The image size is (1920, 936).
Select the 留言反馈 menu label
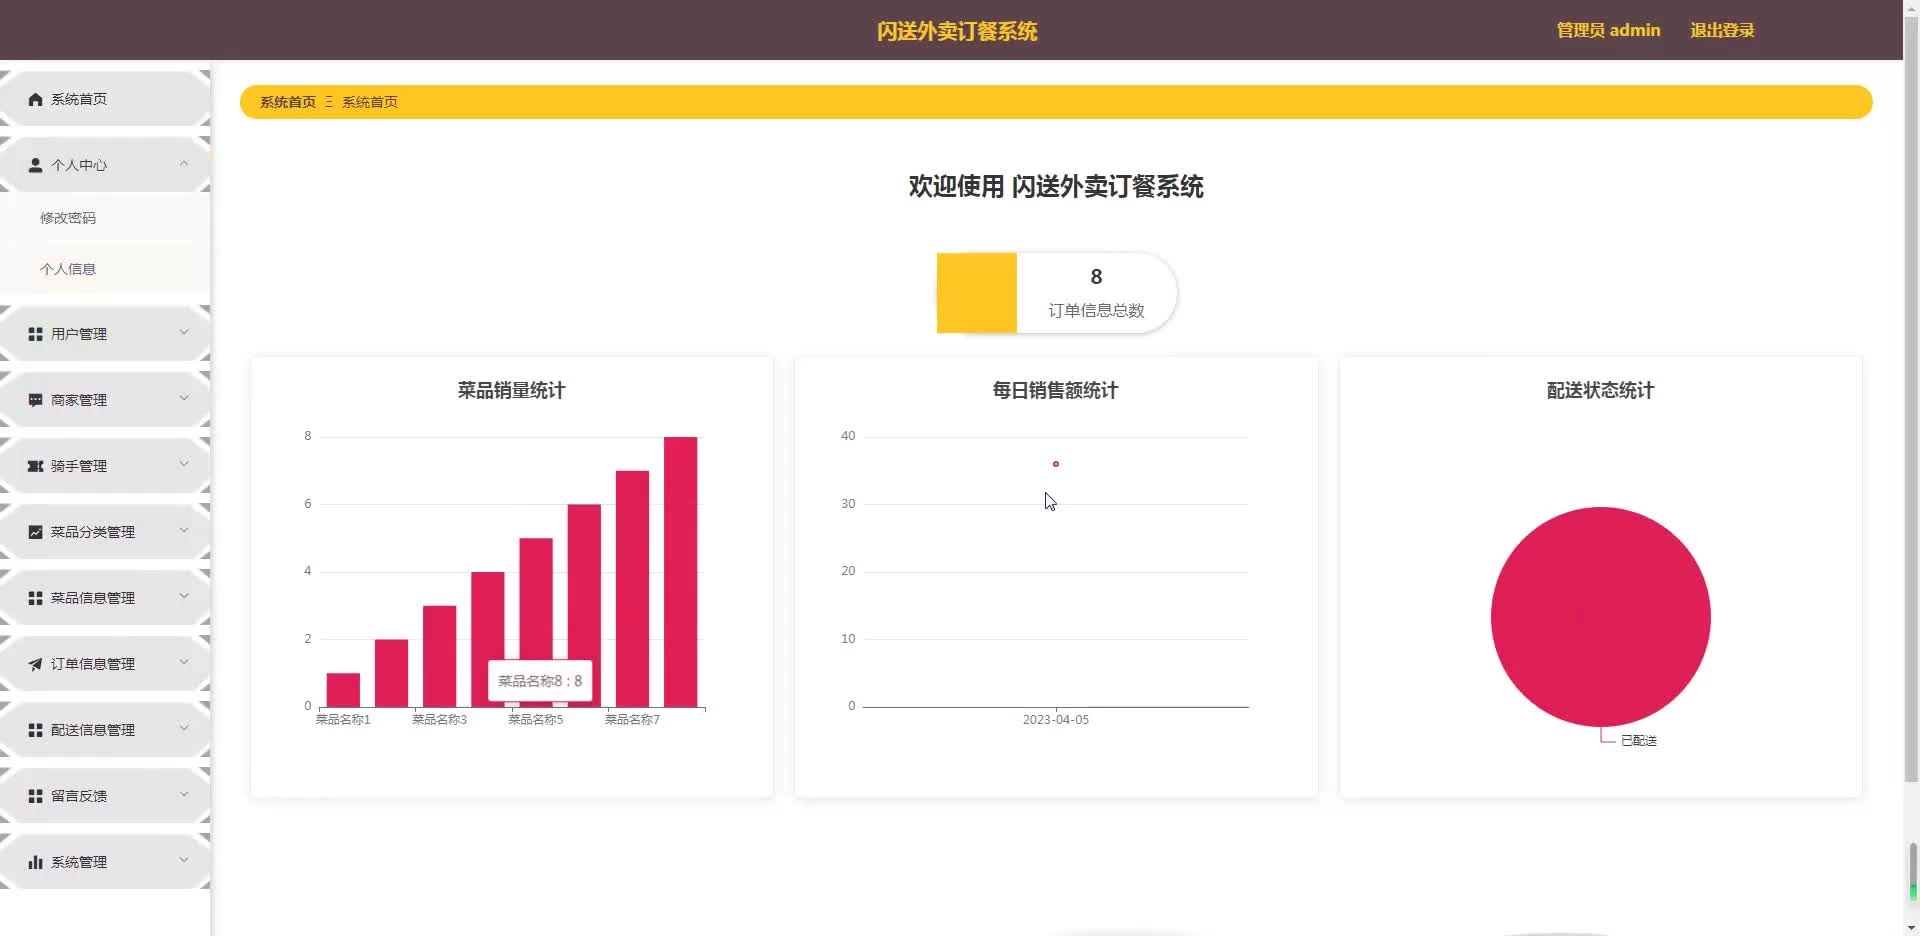pyautogui.click(x=79, y=796)
